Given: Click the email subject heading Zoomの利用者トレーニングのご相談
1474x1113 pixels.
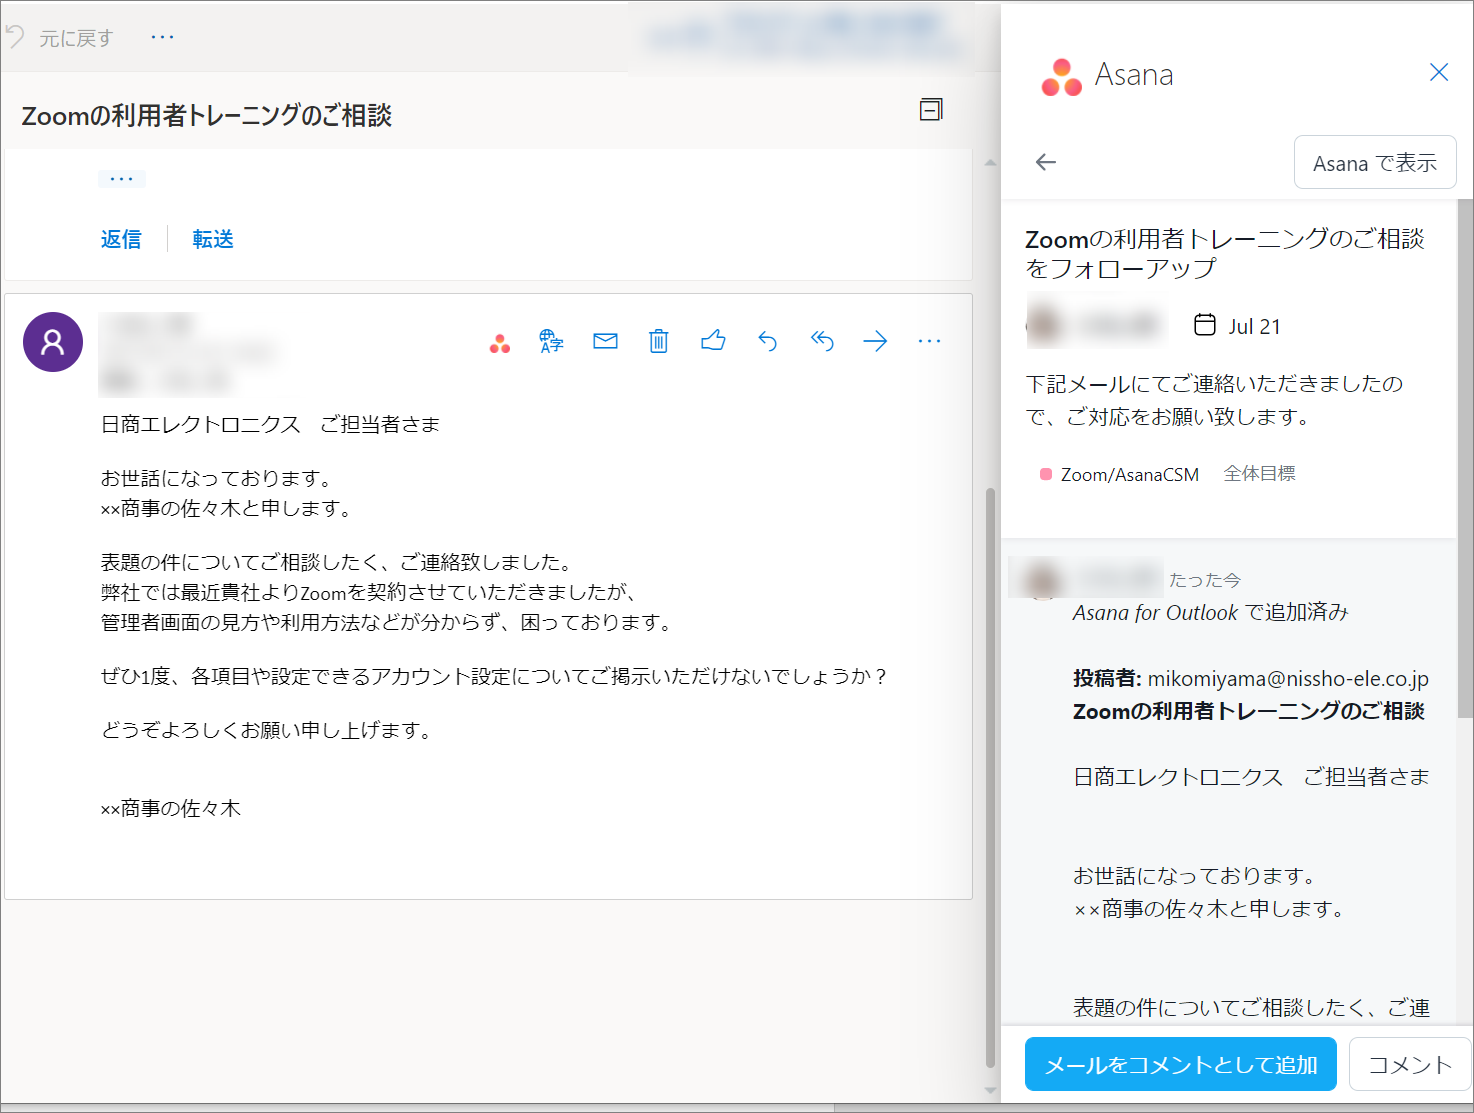Looking at the screenshot, I should [207, 116].
